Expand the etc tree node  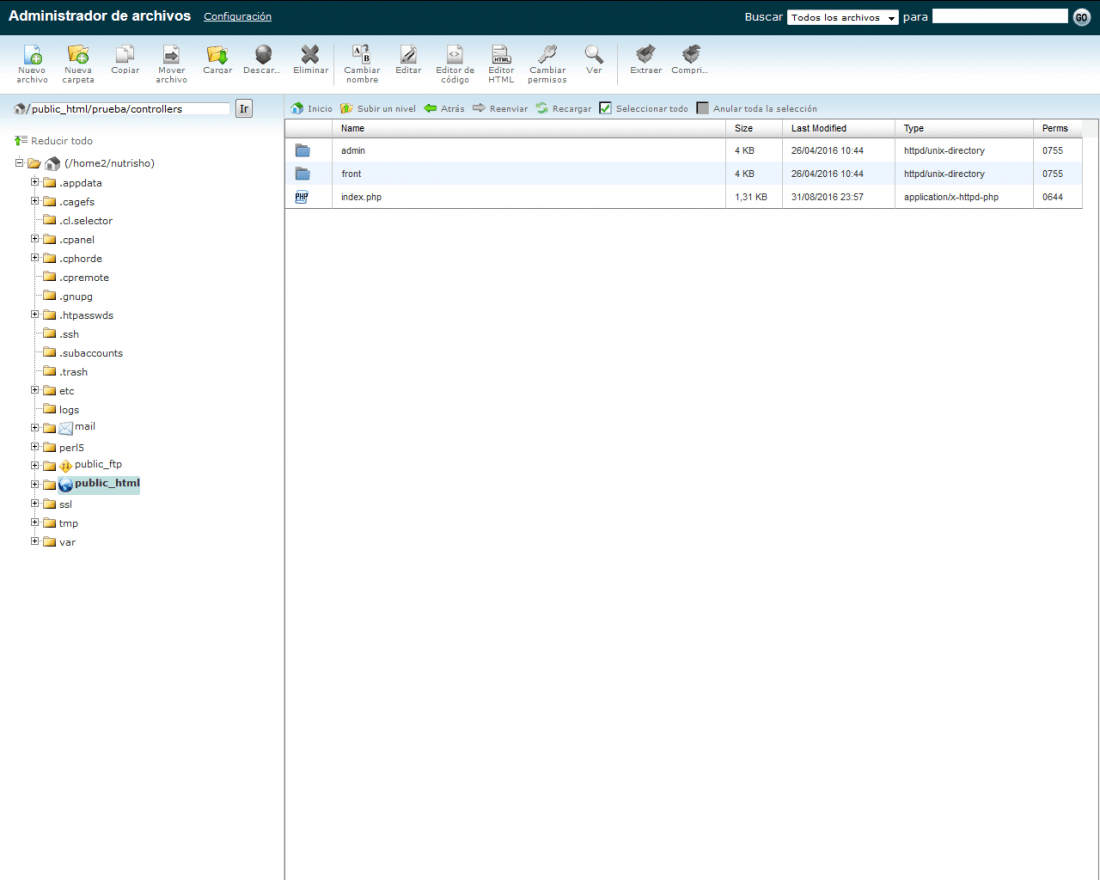34,390
